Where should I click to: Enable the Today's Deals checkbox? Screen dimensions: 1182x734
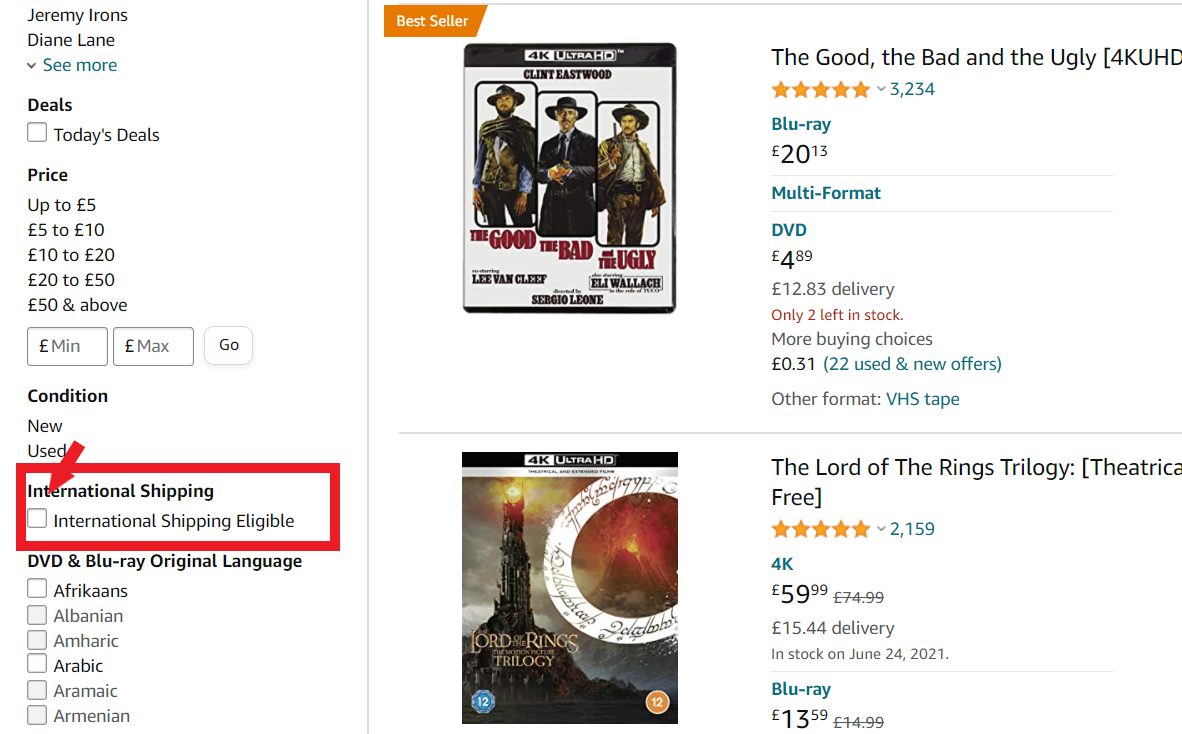[36, 131]
